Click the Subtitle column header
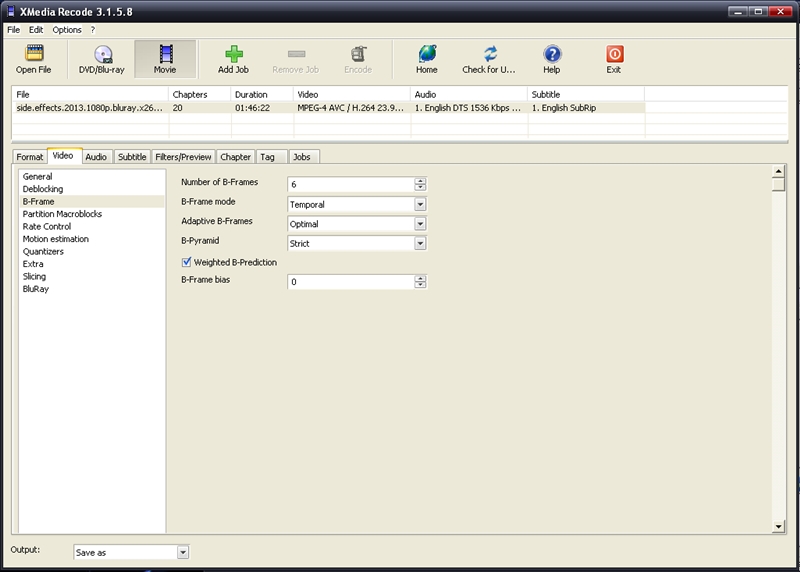 [x=586, y=94]
